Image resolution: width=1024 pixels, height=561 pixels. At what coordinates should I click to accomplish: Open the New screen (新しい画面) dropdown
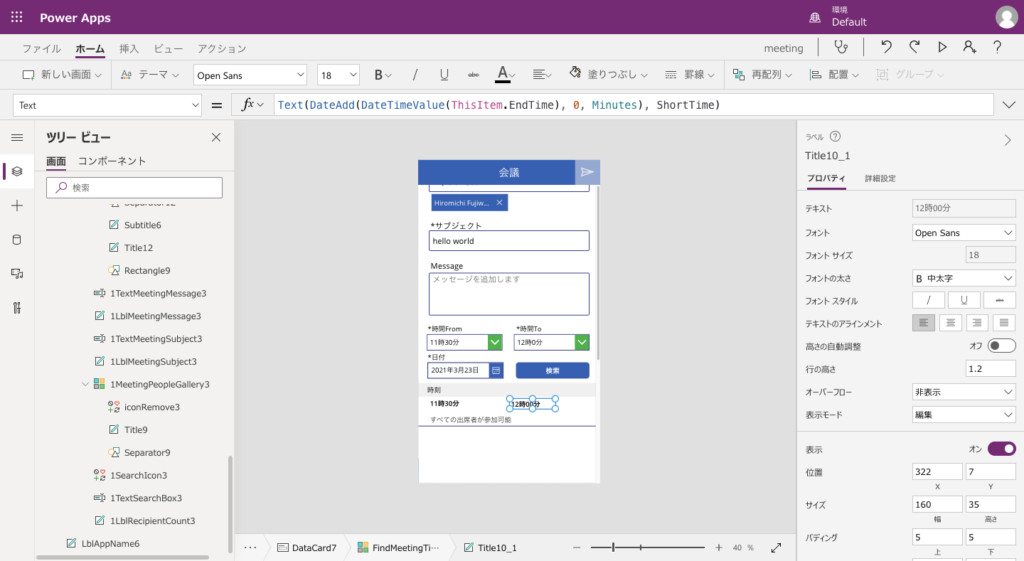tap(62, 74)
